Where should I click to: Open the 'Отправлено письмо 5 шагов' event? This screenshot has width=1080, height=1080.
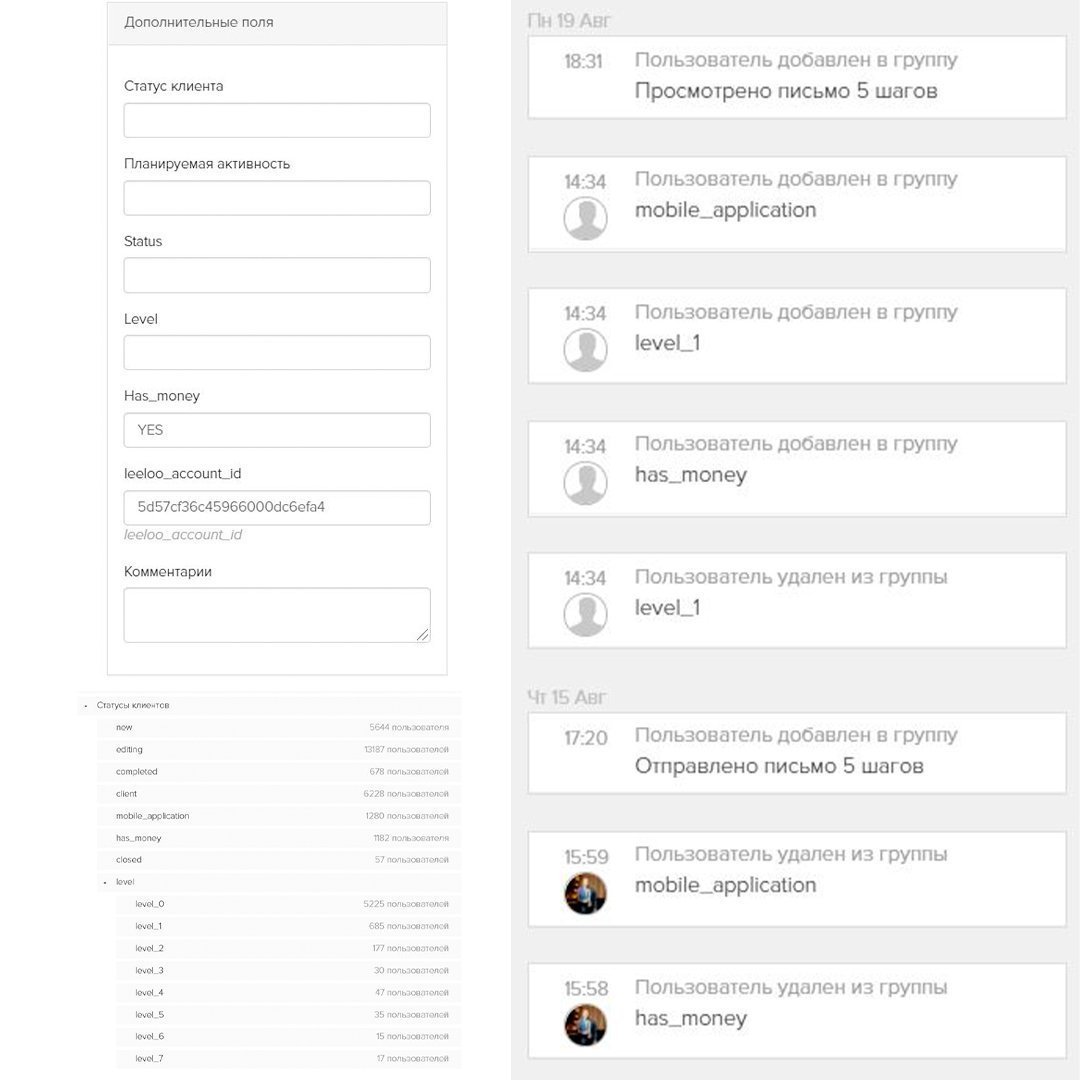[796, 753]
